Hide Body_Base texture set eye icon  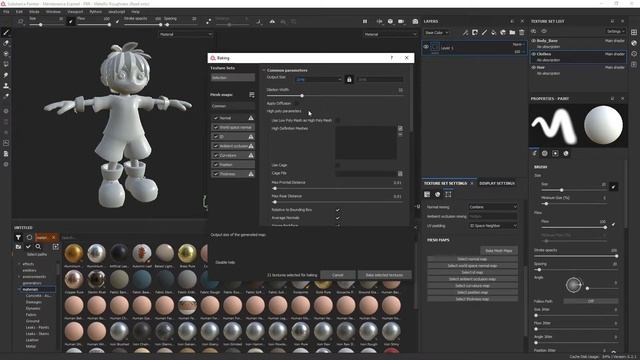pos(533,41)
